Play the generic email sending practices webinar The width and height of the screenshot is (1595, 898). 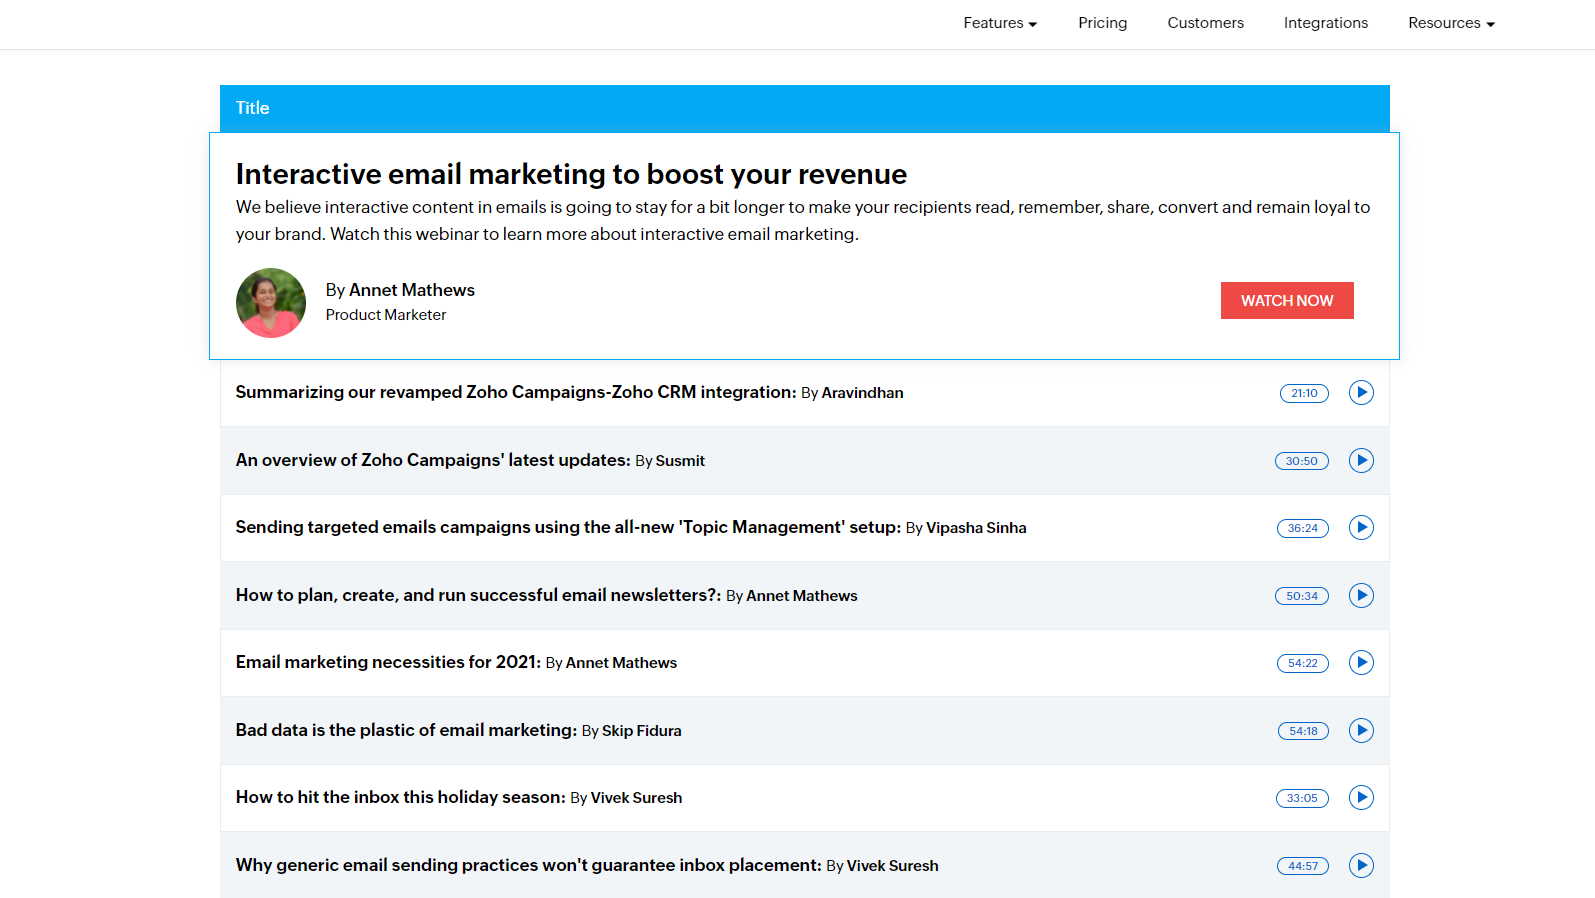[x=1361, y=865]
